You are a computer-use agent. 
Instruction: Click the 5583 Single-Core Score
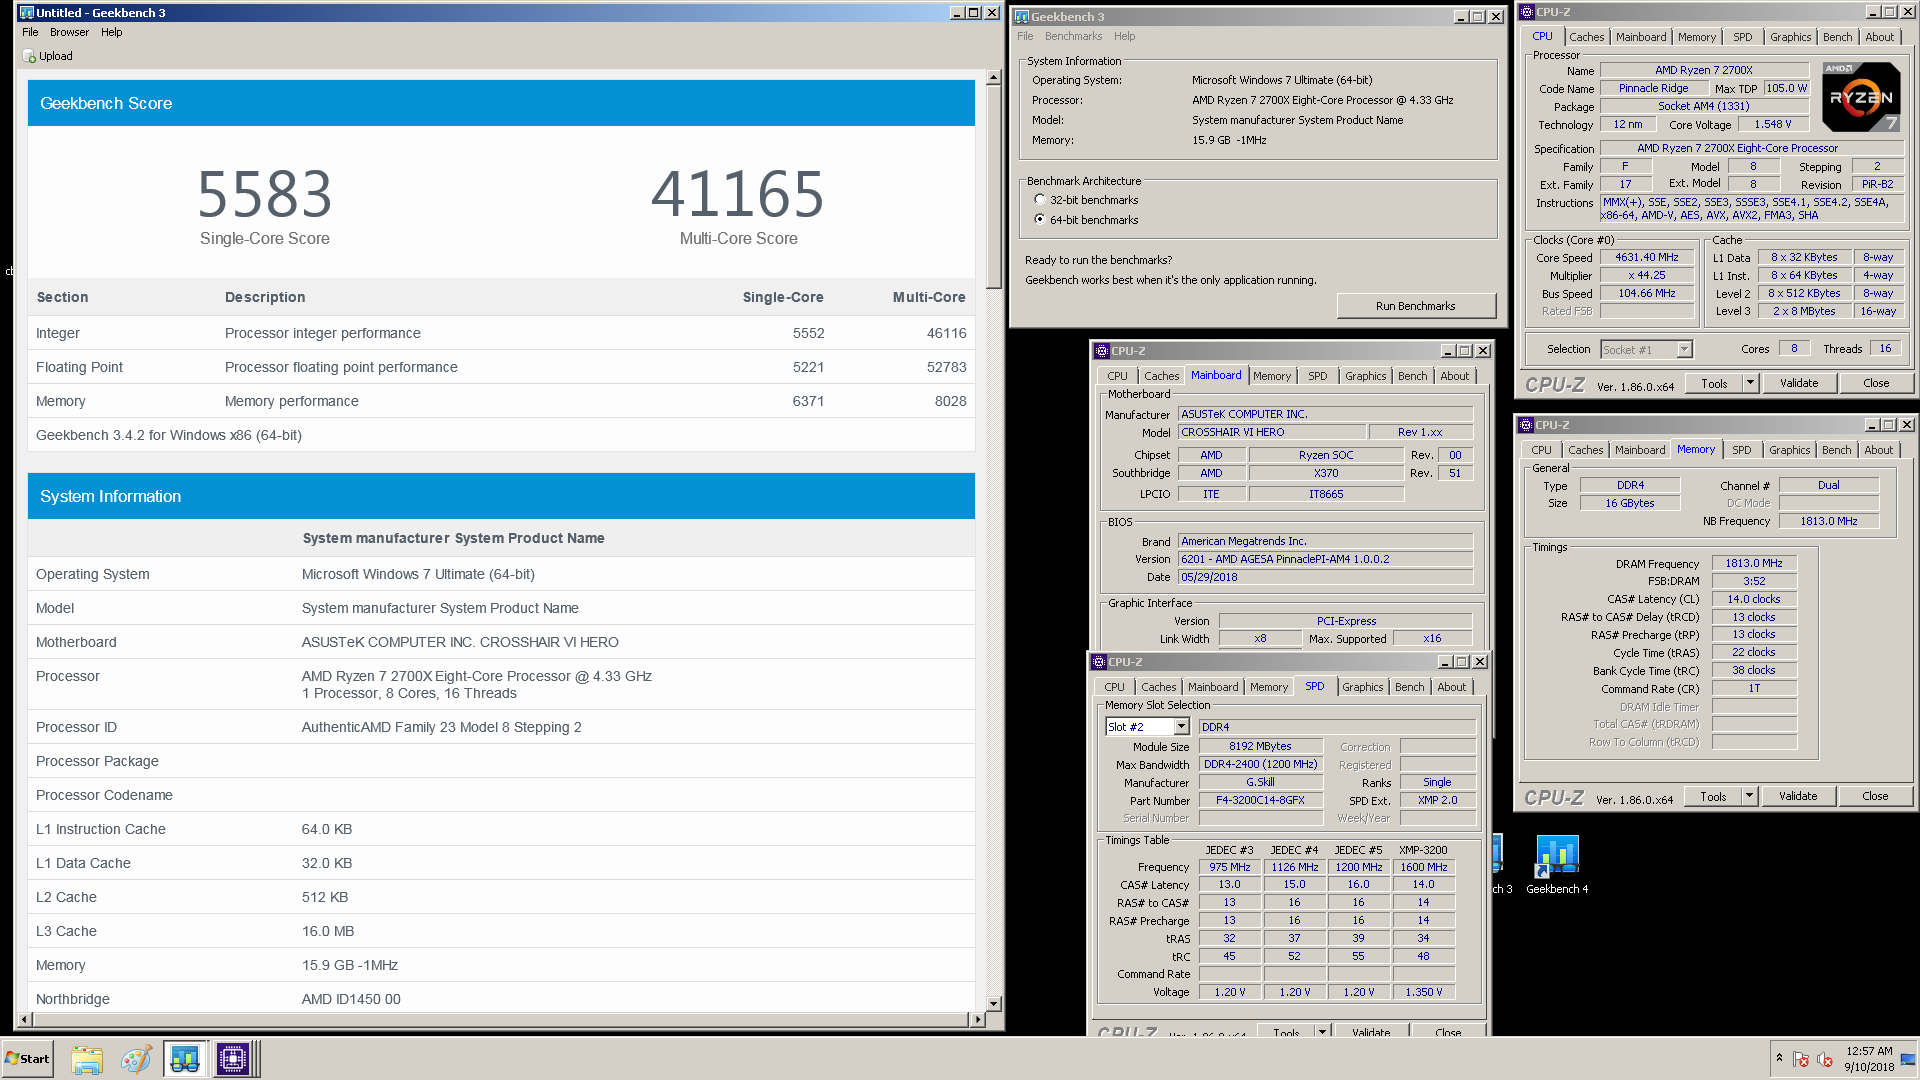[x=264, y=194]
